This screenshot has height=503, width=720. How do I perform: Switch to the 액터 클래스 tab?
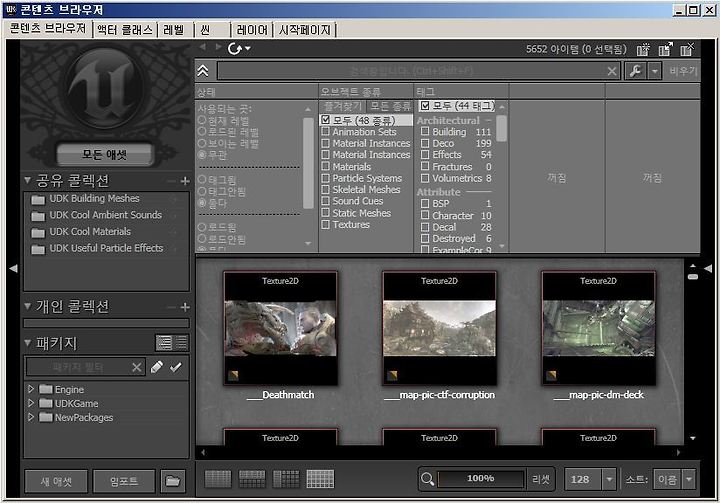click(x=124, y=30)
